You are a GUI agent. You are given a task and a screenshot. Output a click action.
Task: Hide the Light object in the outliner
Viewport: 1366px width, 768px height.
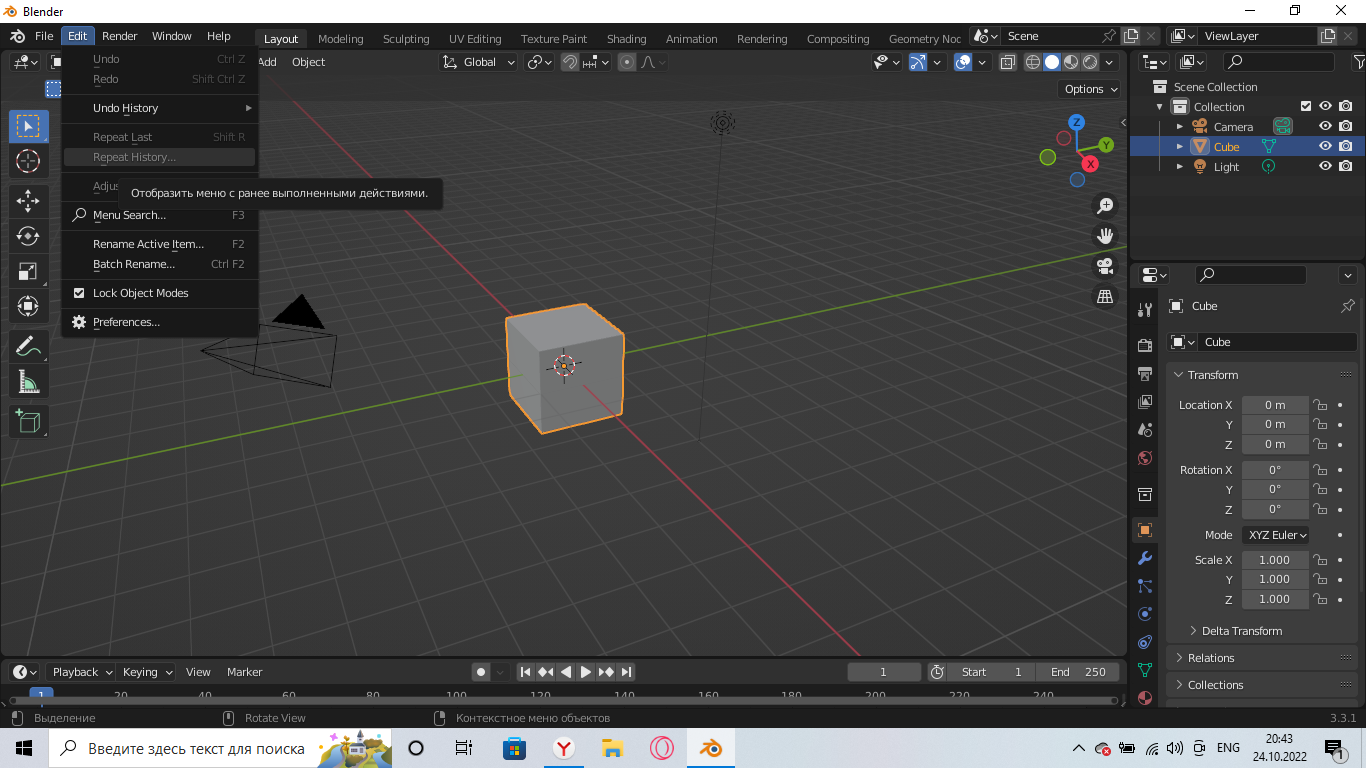tap(1325, 166)
